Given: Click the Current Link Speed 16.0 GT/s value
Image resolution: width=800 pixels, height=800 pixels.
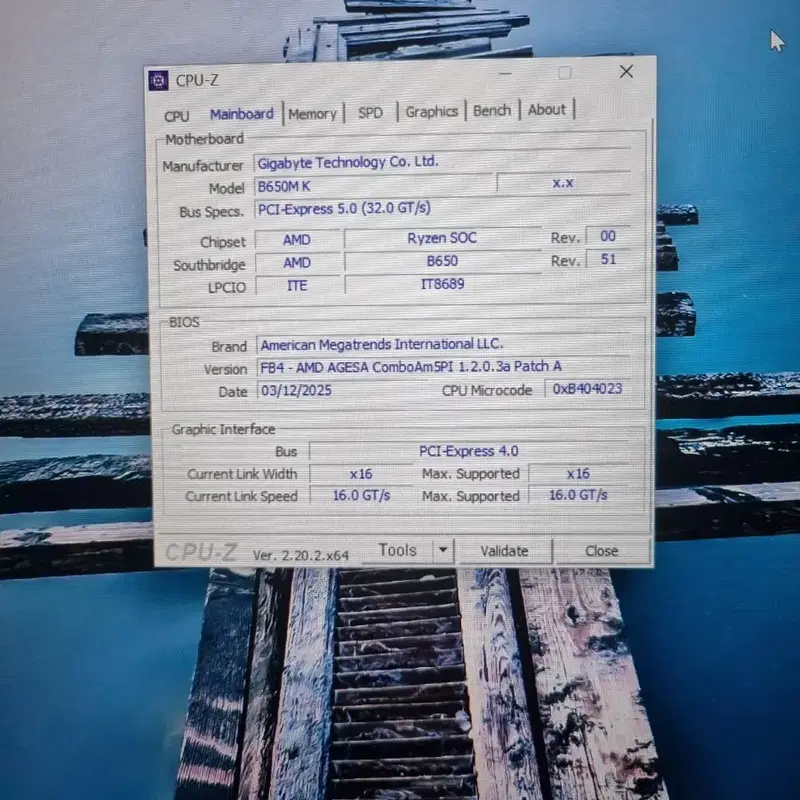Looking at the screenshot, I should (361, 495).
